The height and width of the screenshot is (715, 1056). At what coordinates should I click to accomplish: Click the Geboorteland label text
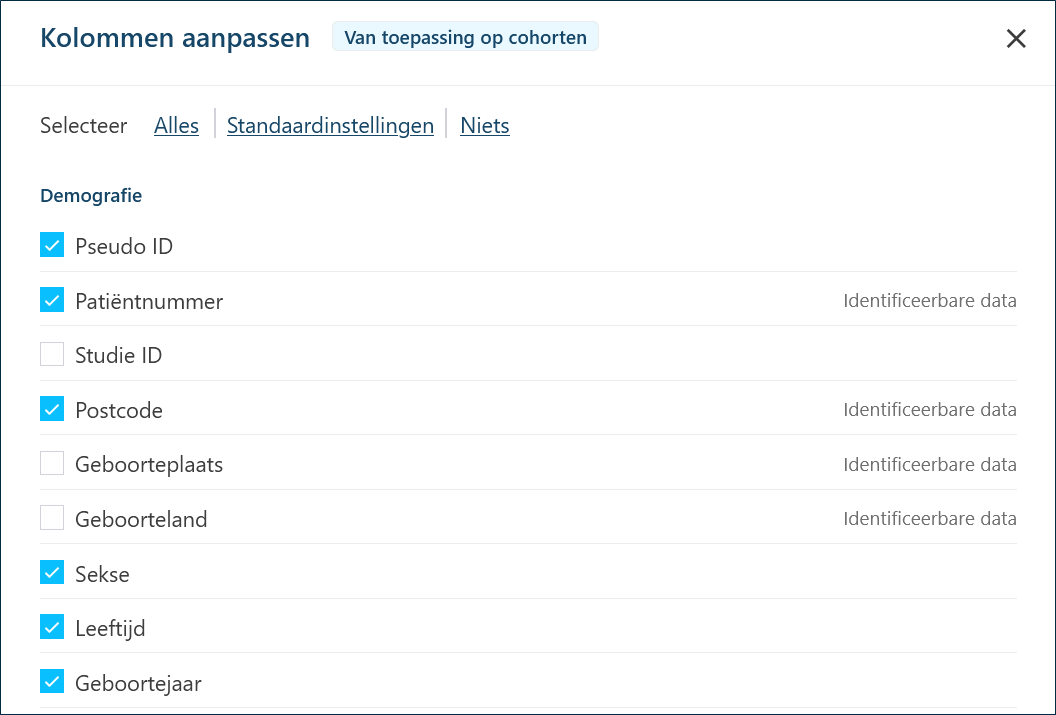141,520
